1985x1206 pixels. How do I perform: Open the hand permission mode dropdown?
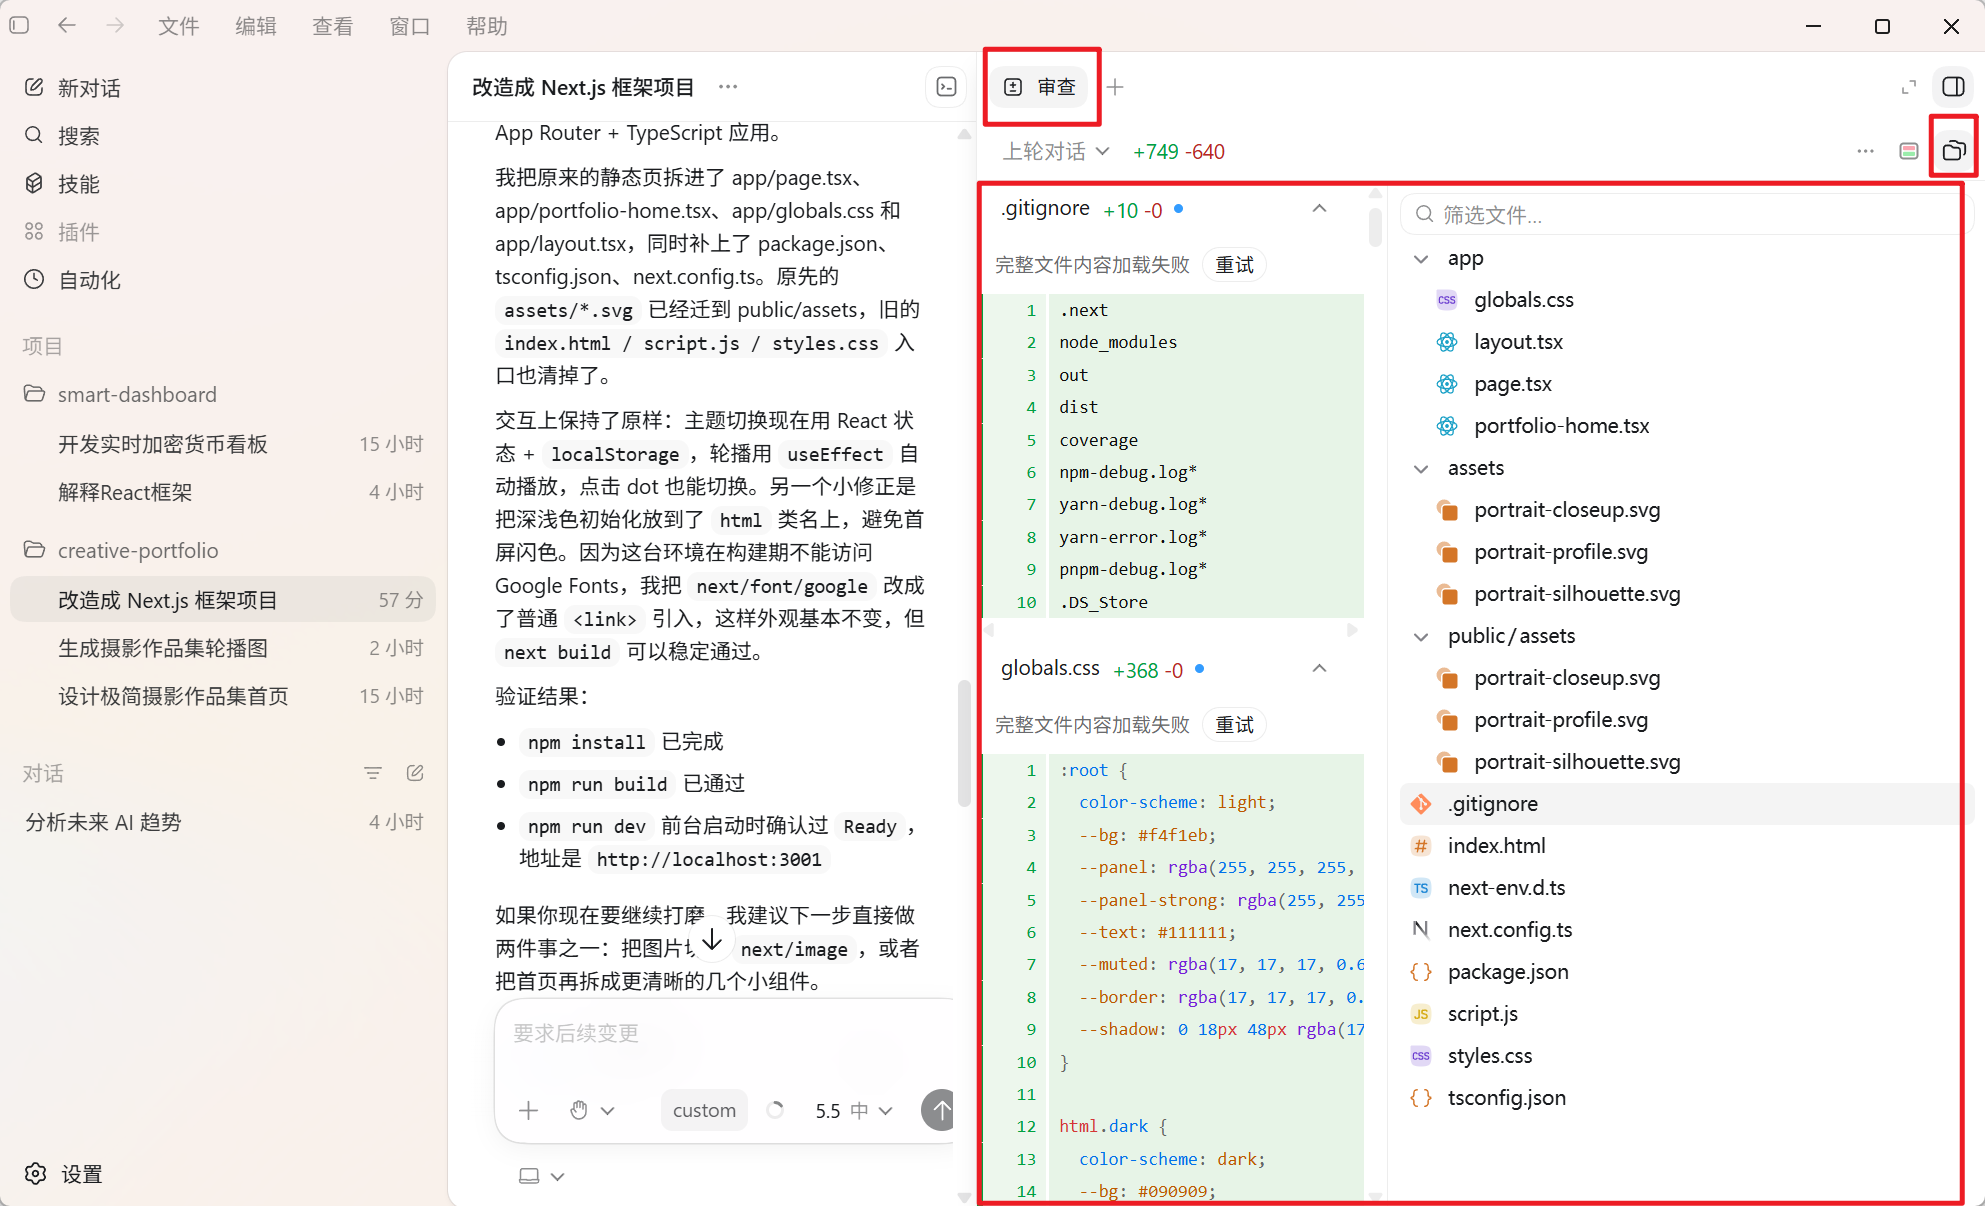pos(592,1110)
